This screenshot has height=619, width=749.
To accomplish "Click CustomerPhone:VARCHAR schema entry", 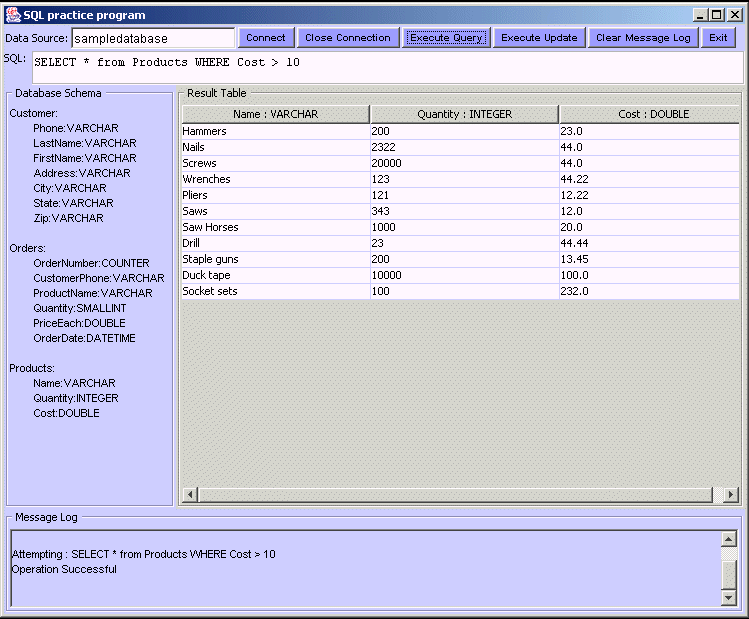I will [x=98, y=278].
